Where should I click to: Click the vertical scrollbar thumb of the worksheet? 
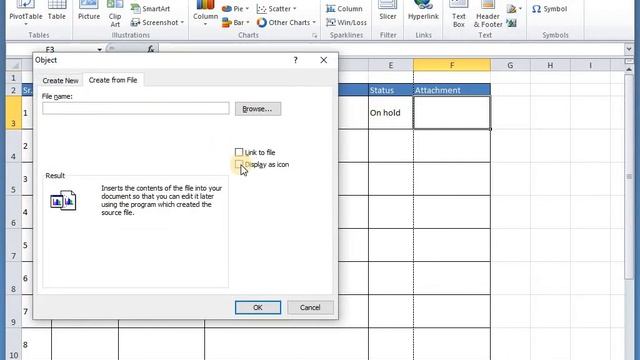629,176
